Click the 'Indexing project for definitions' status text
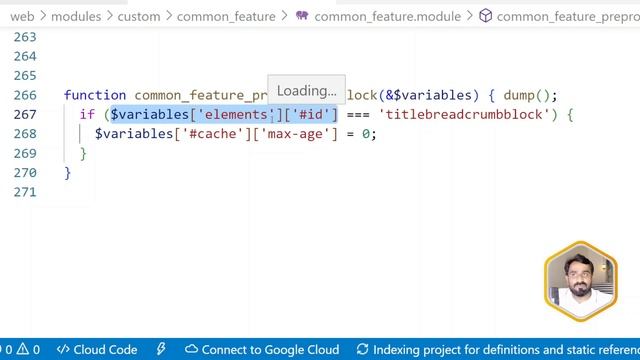The width and height of the screenshot is (640, 360). click(x=507, y=349)
